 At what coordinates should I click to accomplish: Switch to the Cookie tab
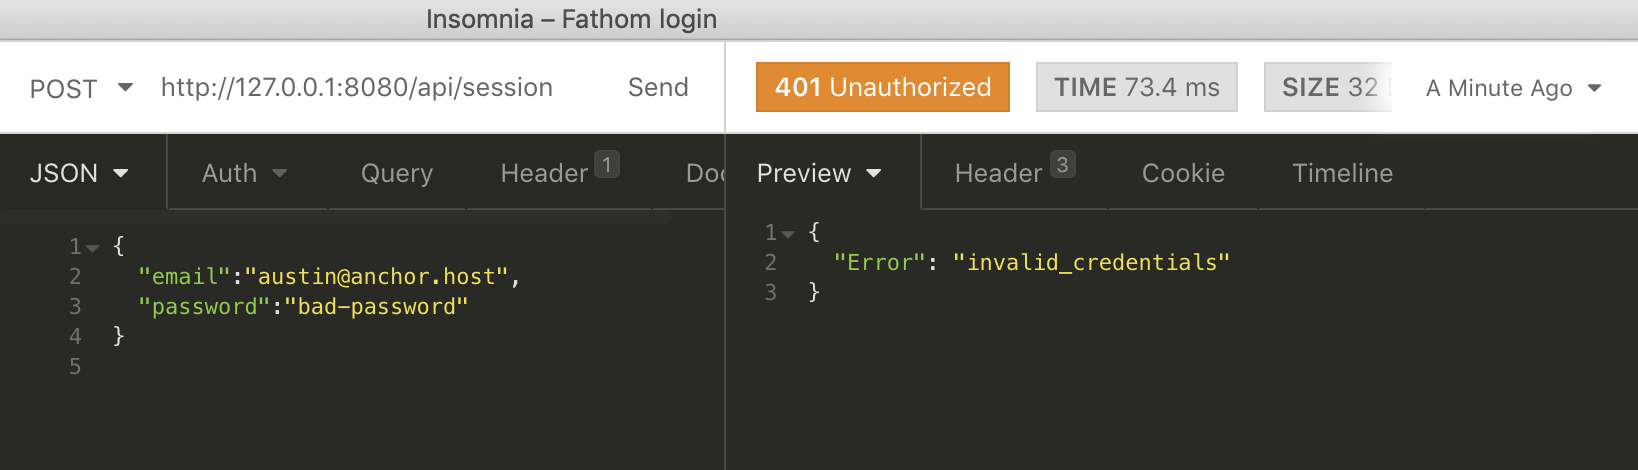click(1183, 173)
